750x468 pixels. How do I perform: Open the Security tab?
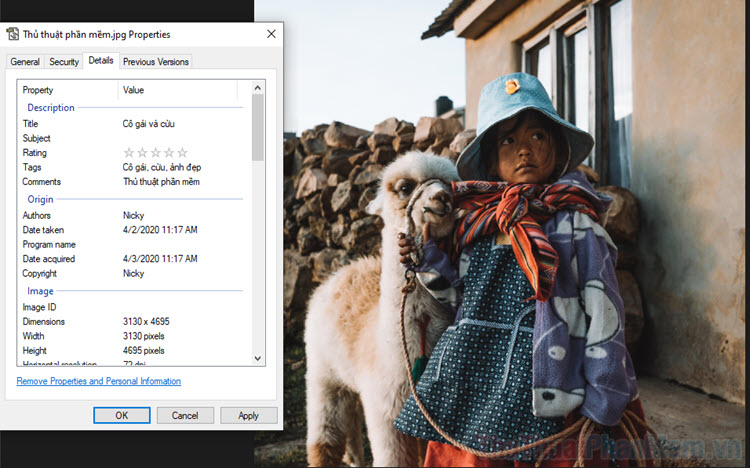coord(64,62)
